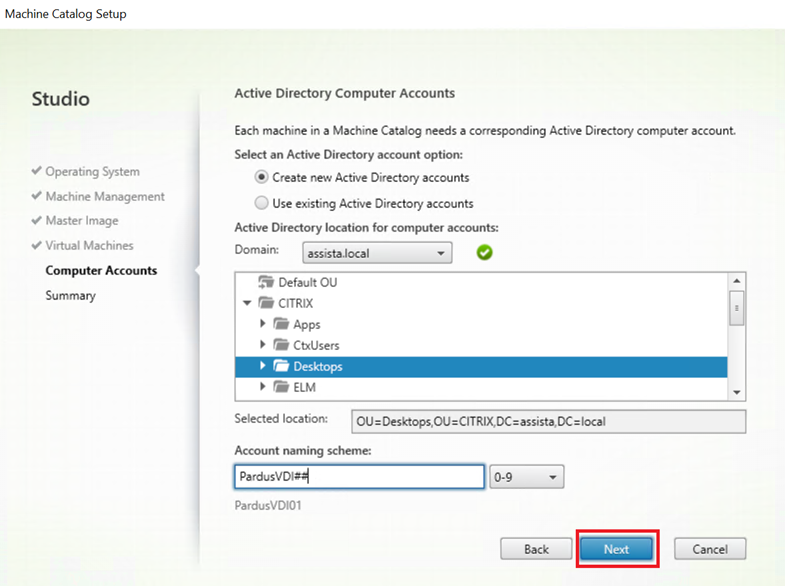This screenshot has width=785, height=586.
Task: Click the Apps folder icon
Action: click(281, 324)
